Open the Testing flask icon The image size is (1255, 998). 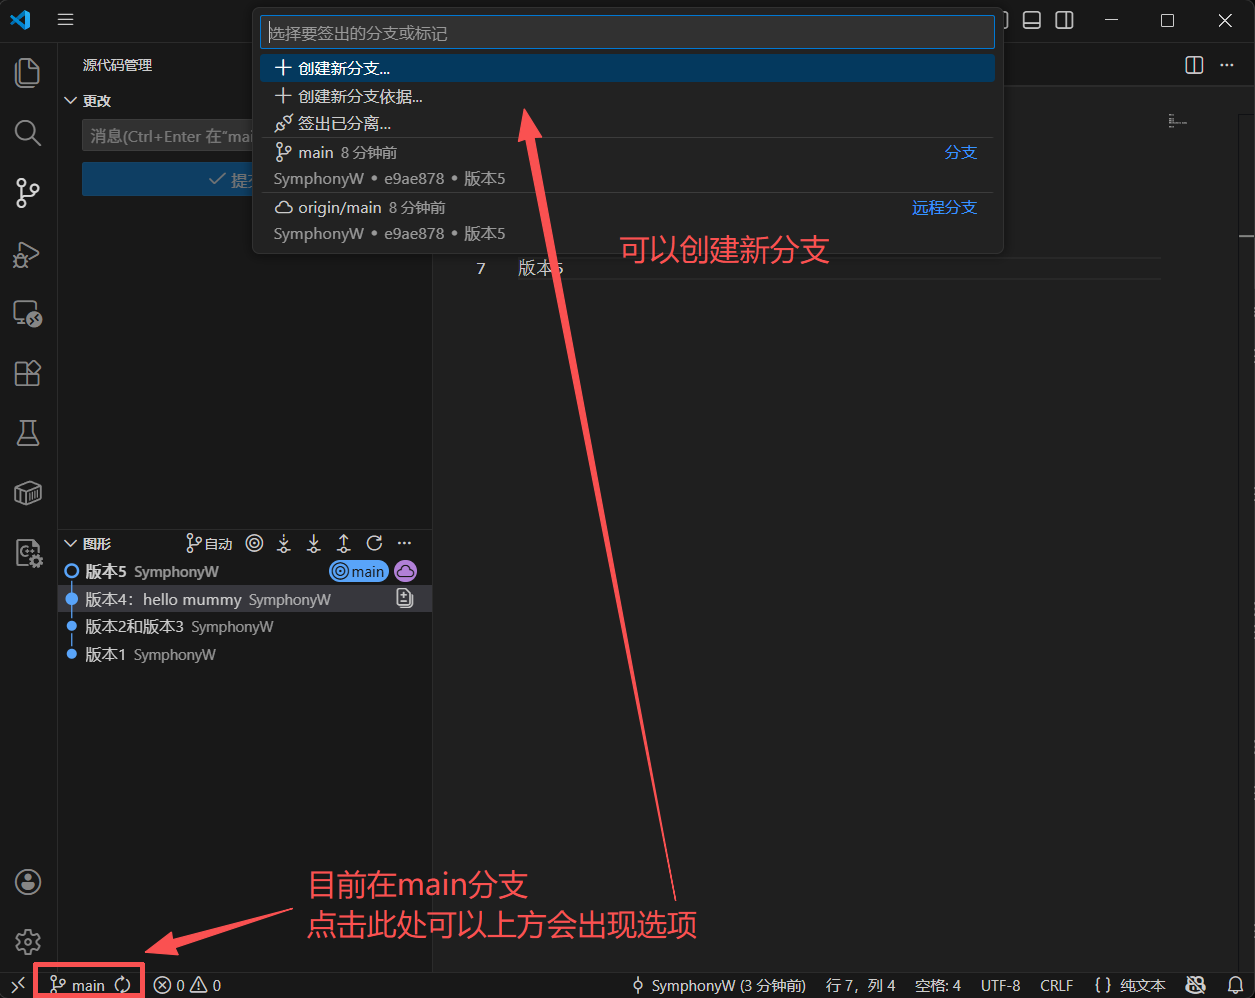(x=28, y=433)
